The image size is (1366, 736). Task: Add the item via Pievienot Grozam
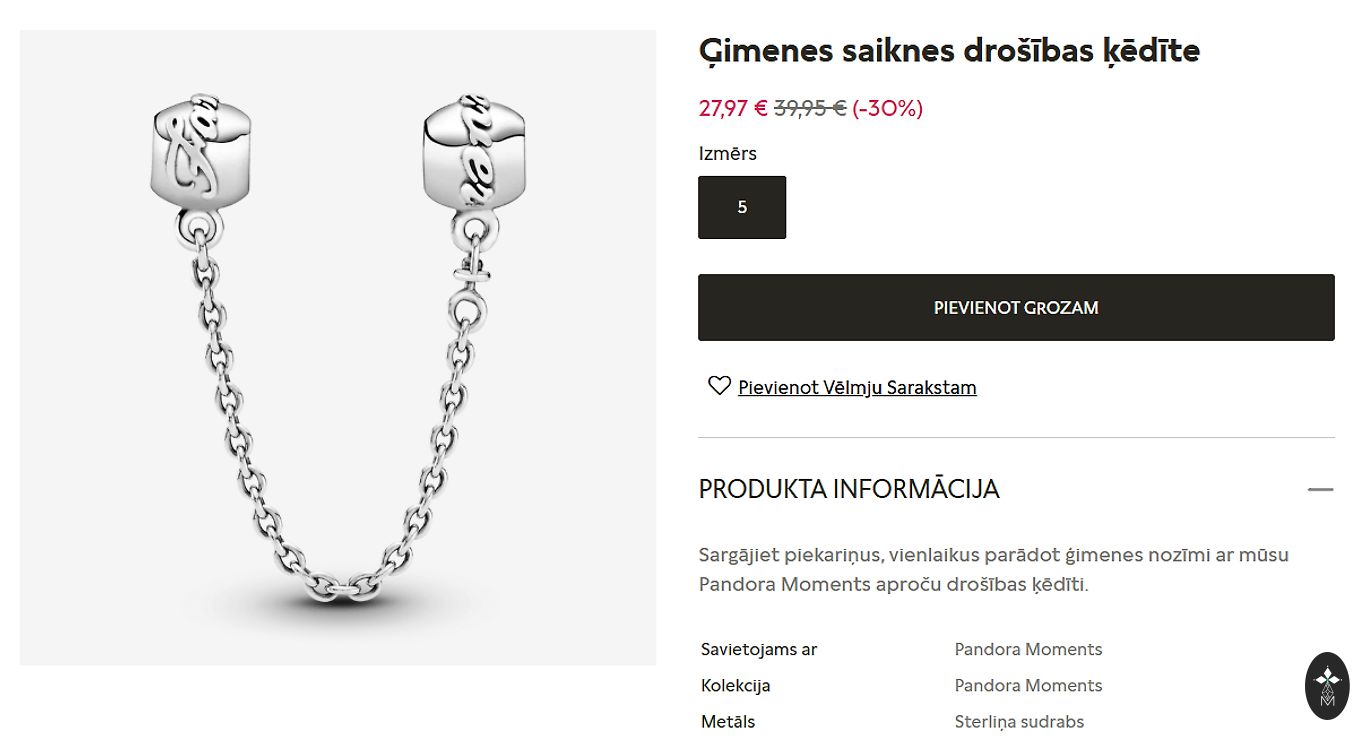[x=1016, y=308]
